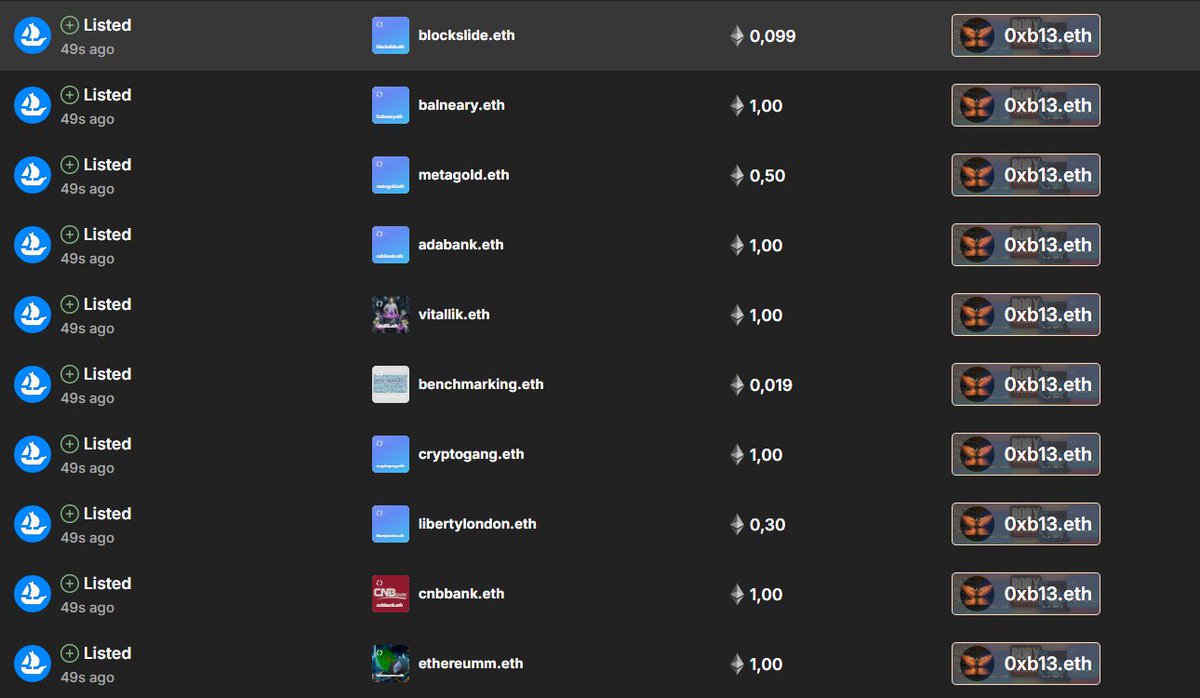1200x698 pixels.
Task: Click the Ethereum icon beside price 0,30
Action: tap(737, 524)
